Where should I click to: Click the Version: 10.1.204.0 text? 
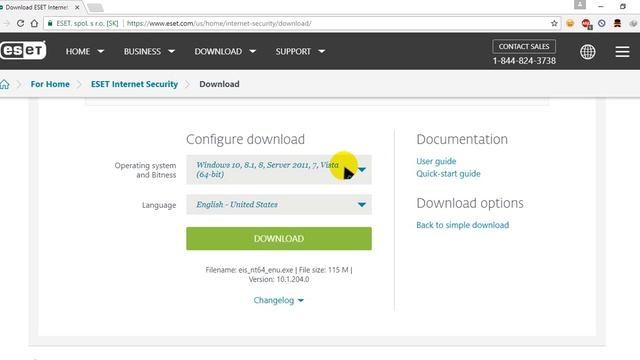[279, 280]
